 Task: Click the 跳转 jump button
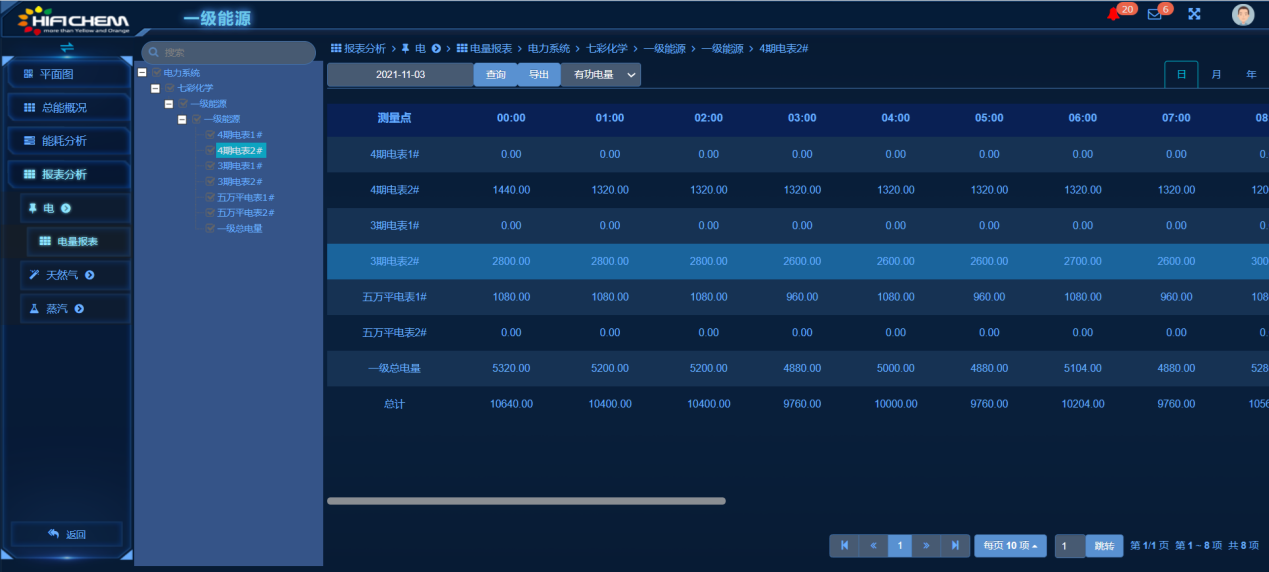[x=1104, y=546]
